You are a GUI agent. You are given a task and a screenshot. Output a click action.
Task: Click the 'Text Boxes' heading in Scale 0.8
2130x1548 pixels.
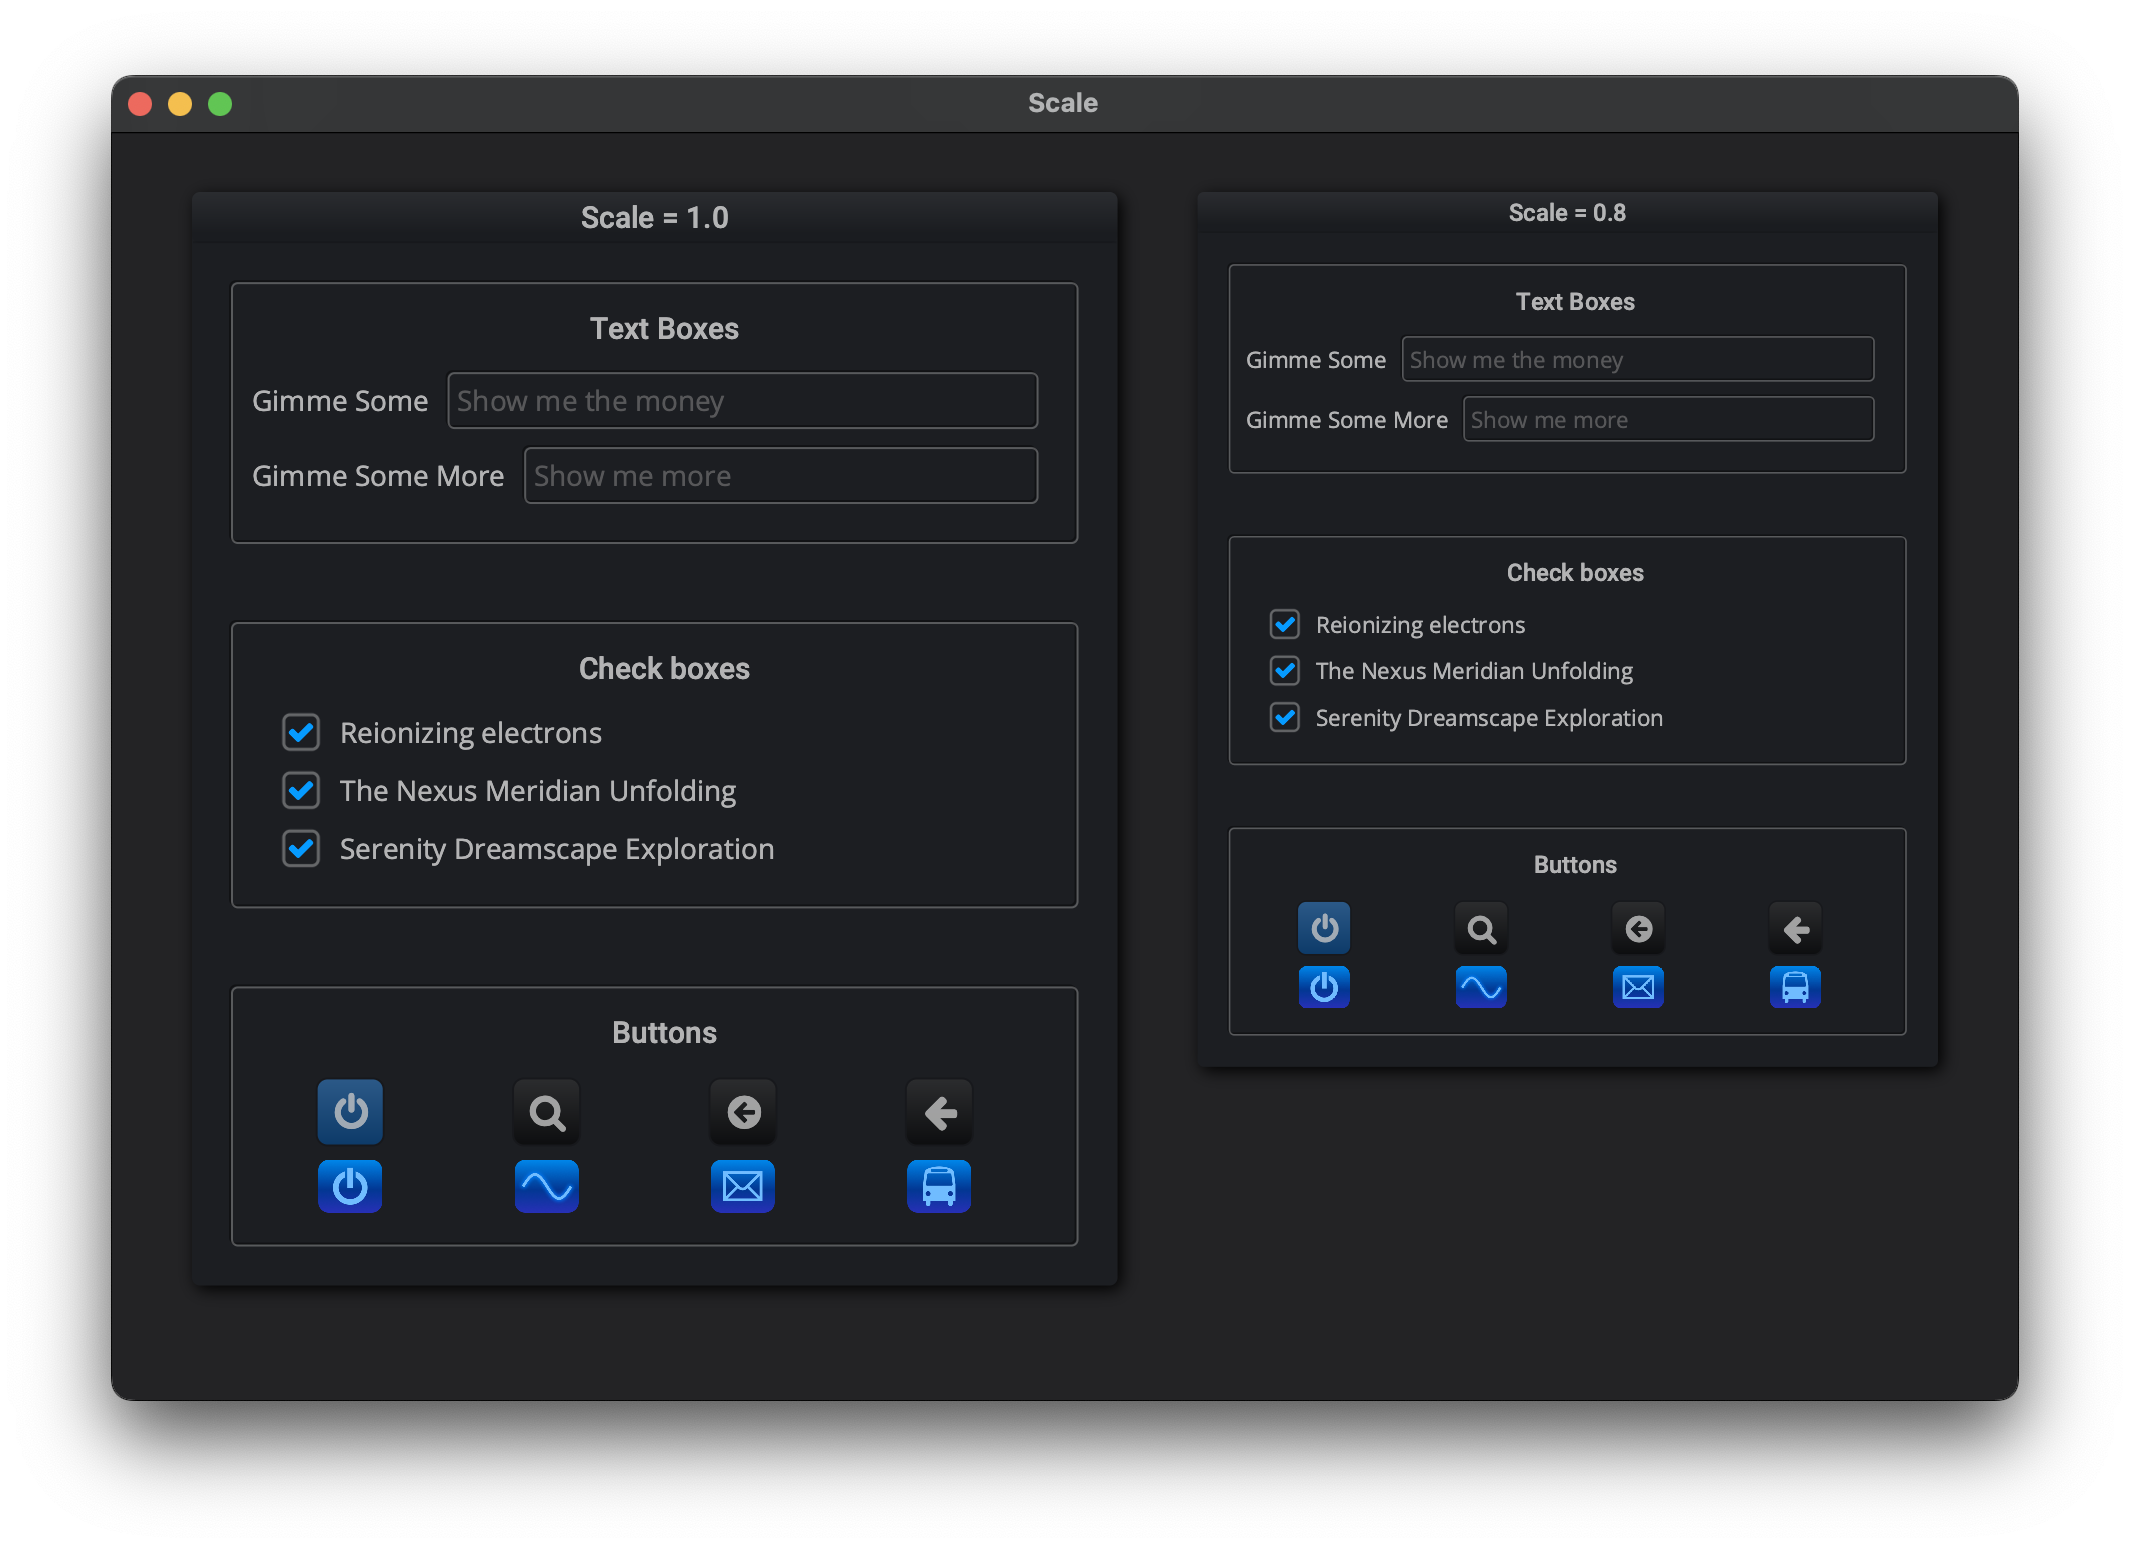coord(1575,301)
